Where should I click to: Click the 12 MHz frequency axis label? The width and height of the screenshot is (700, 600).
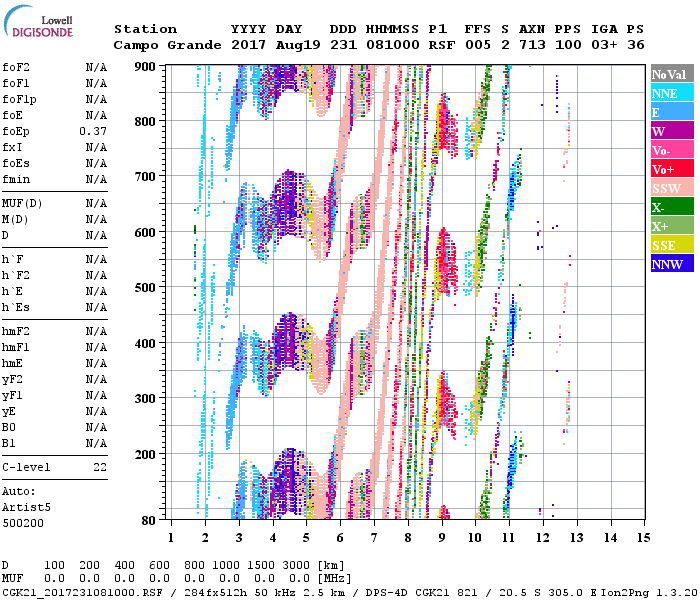click(x=543, y=538)
